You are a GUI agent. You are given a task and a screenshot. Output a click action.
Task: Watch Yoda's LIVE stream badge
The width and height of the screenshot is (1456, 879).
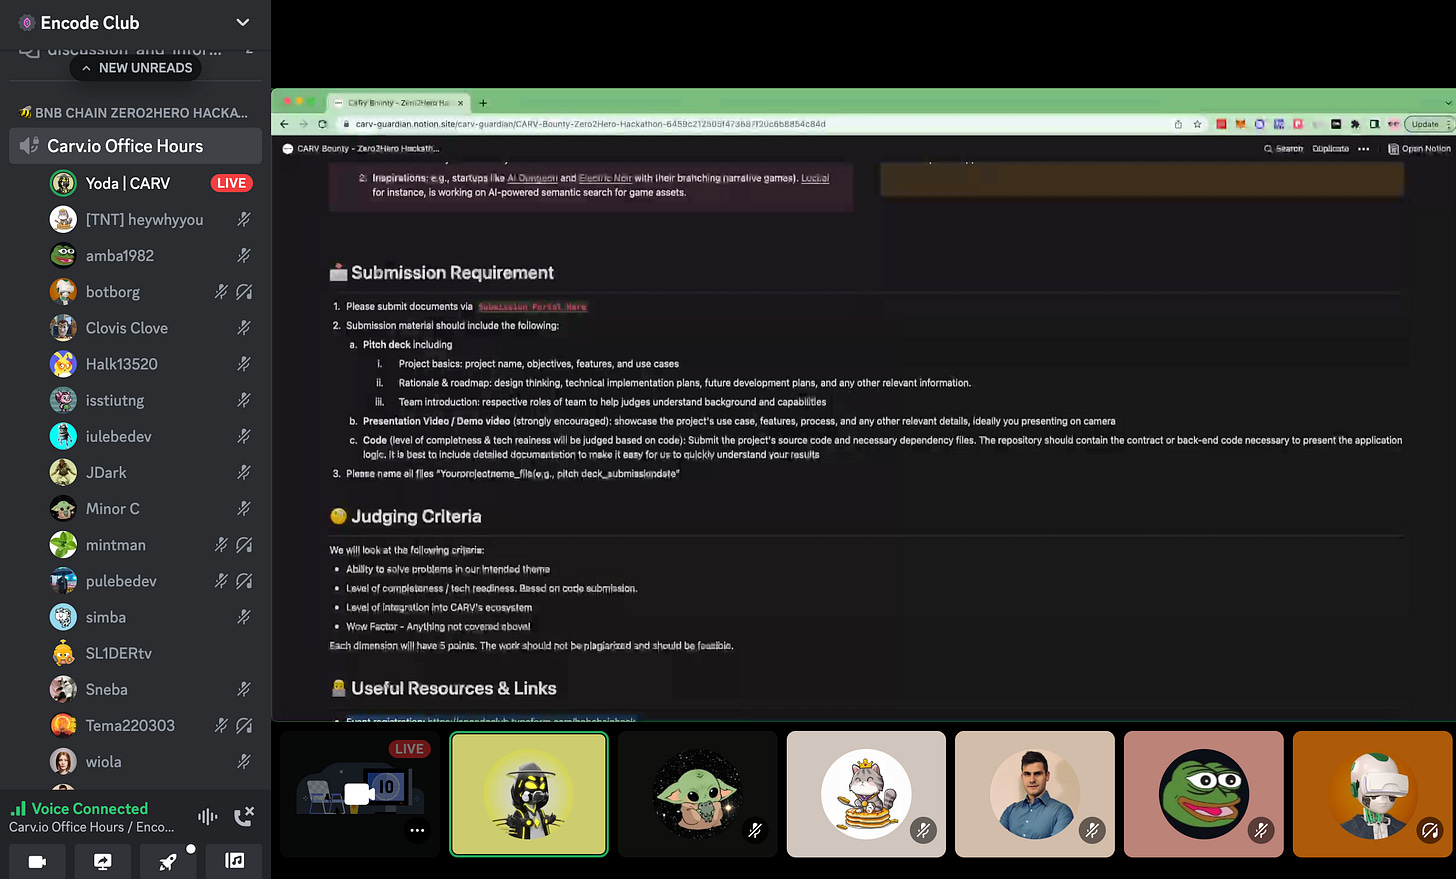click(231, 183)
